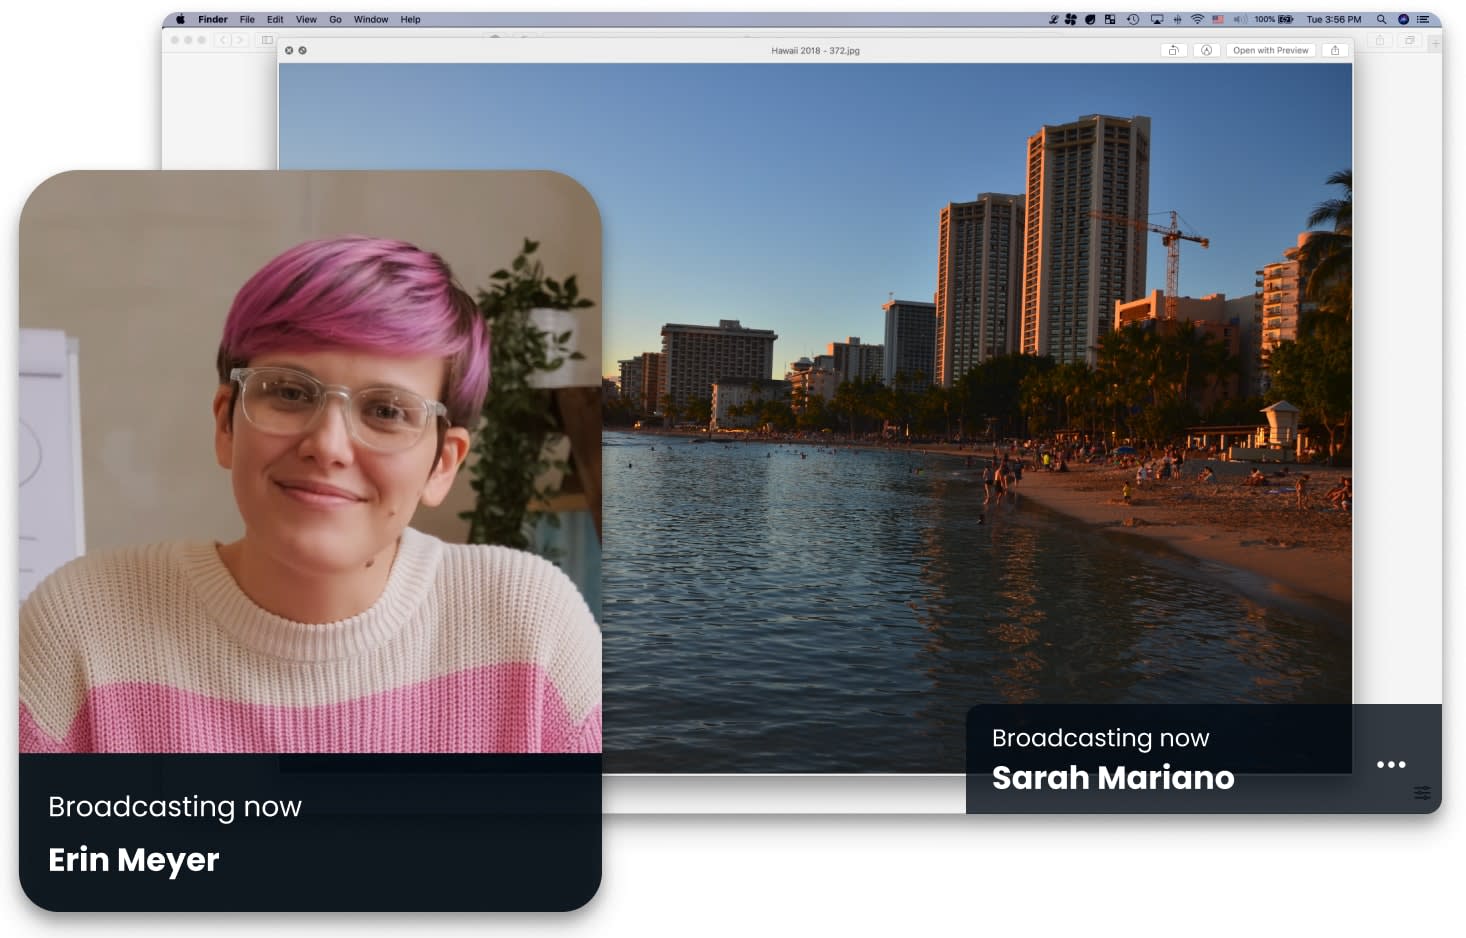The height and width of the screenshot is (938, 1466).
Task: Open the File menu
Action: click(247, 19)
